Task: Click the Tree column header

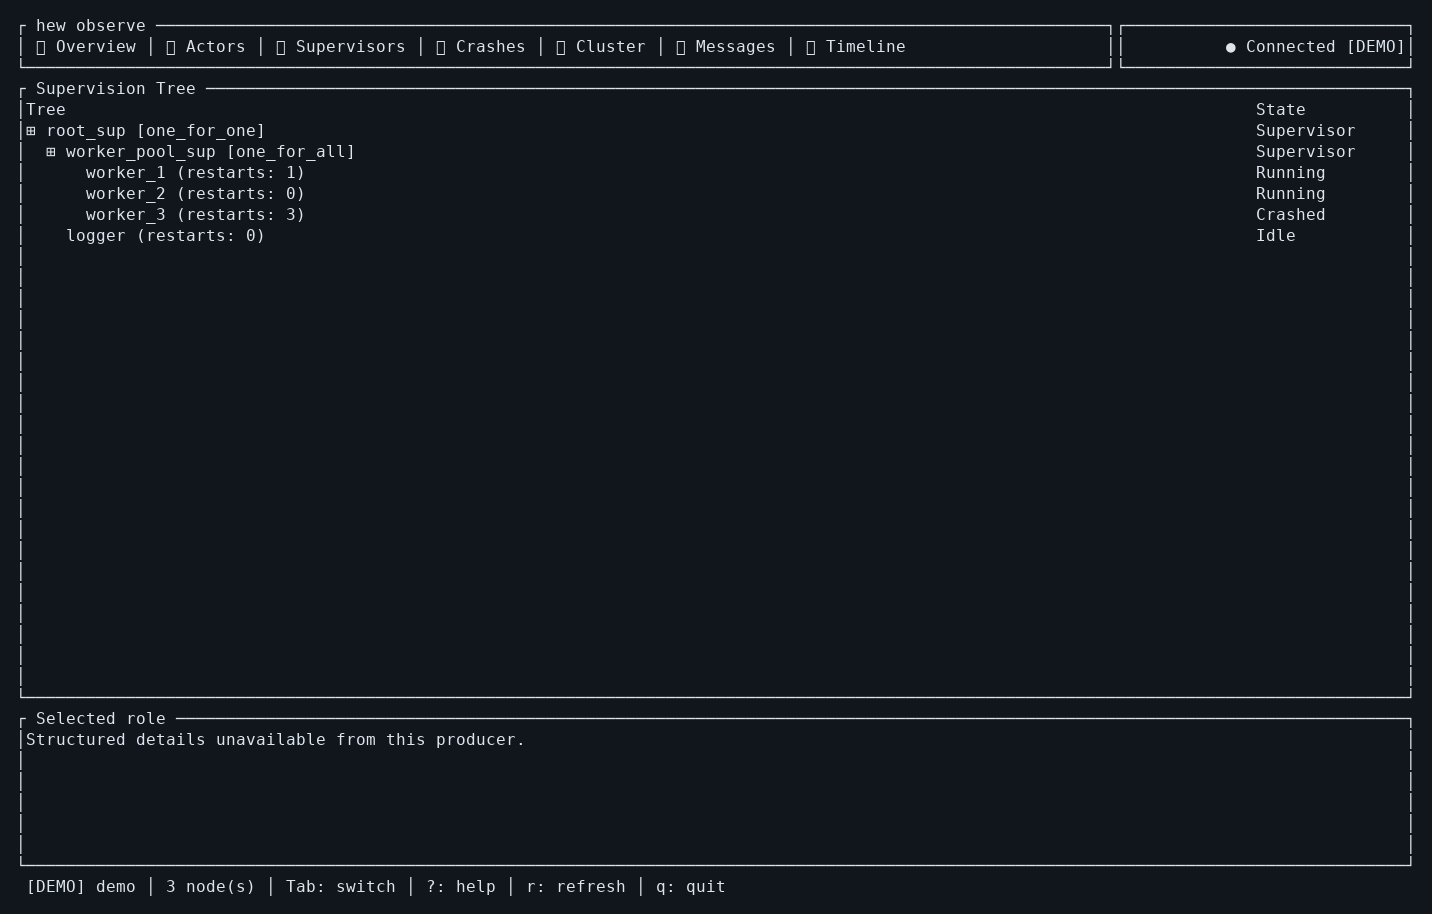Action: coord(46,110)
